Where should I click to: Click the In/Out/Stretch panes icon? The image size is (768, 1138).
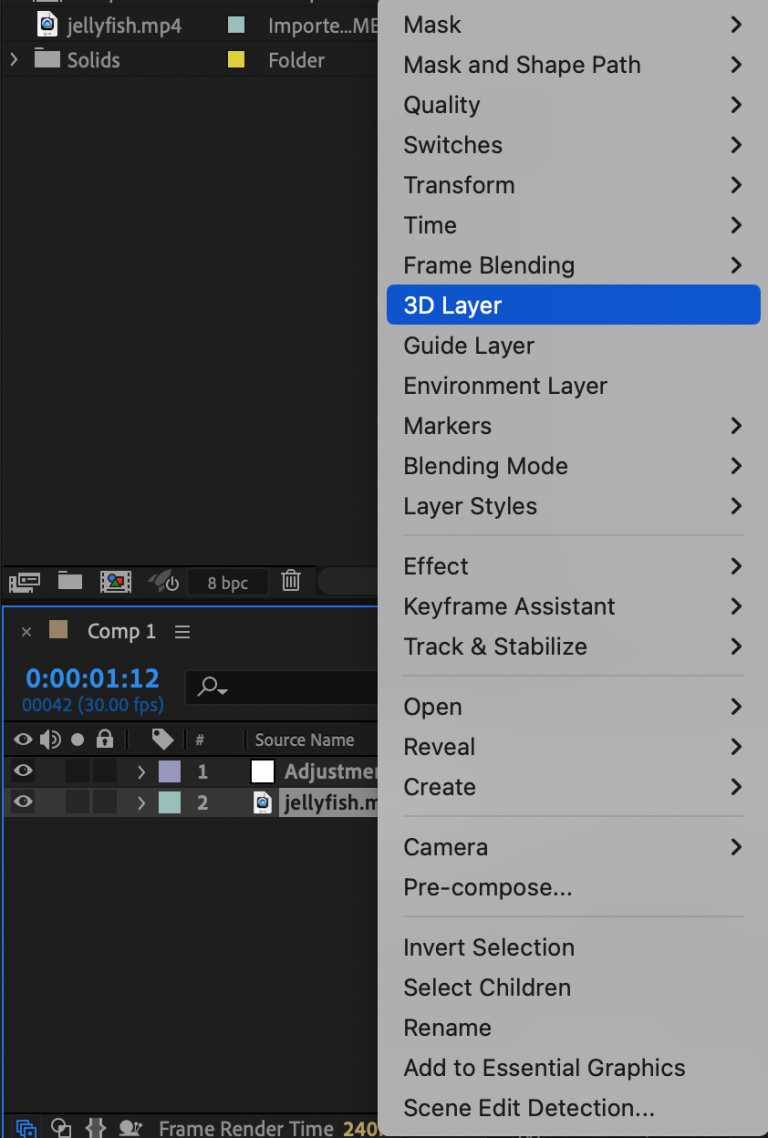[x=95, y=1127]
